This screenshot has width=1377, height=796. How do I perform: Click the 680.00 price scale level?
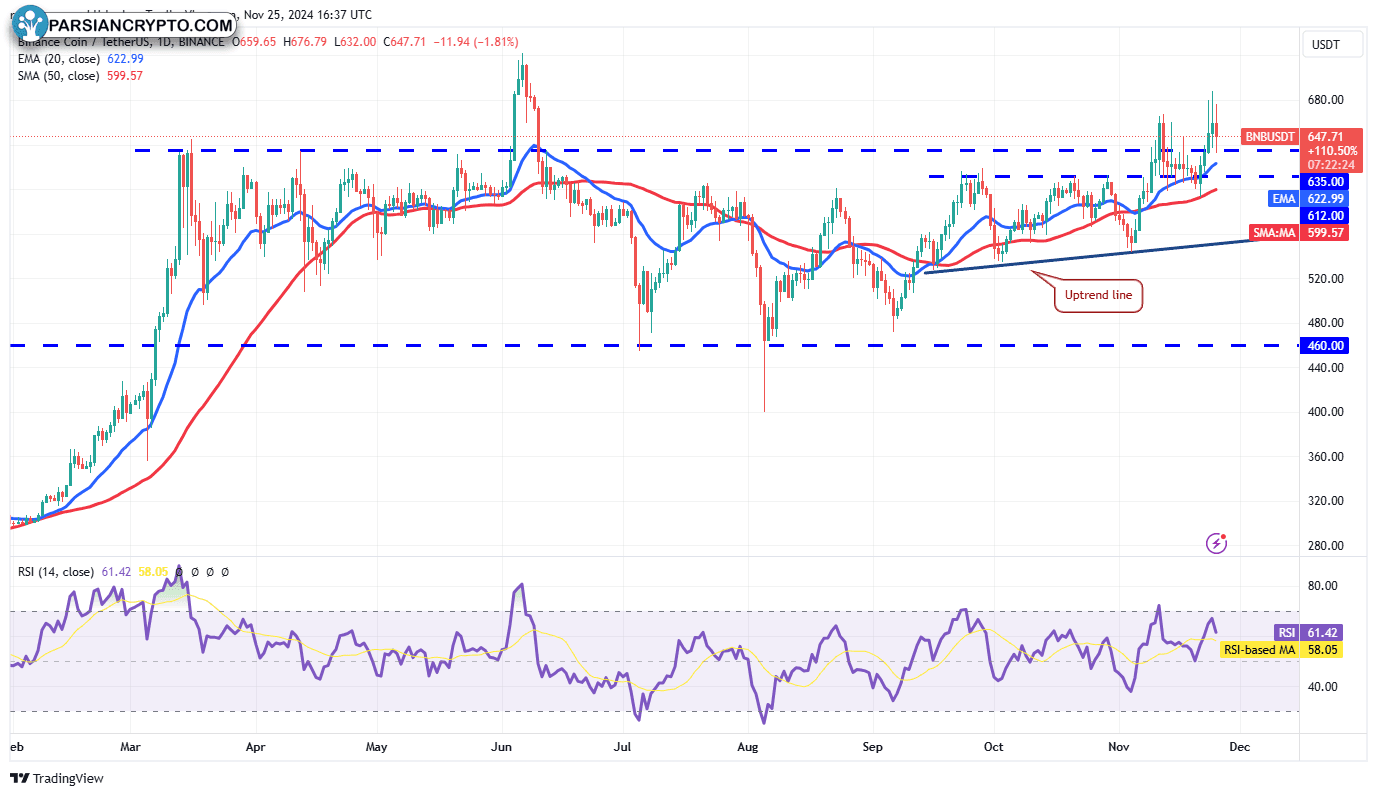tap(1324, 100)
